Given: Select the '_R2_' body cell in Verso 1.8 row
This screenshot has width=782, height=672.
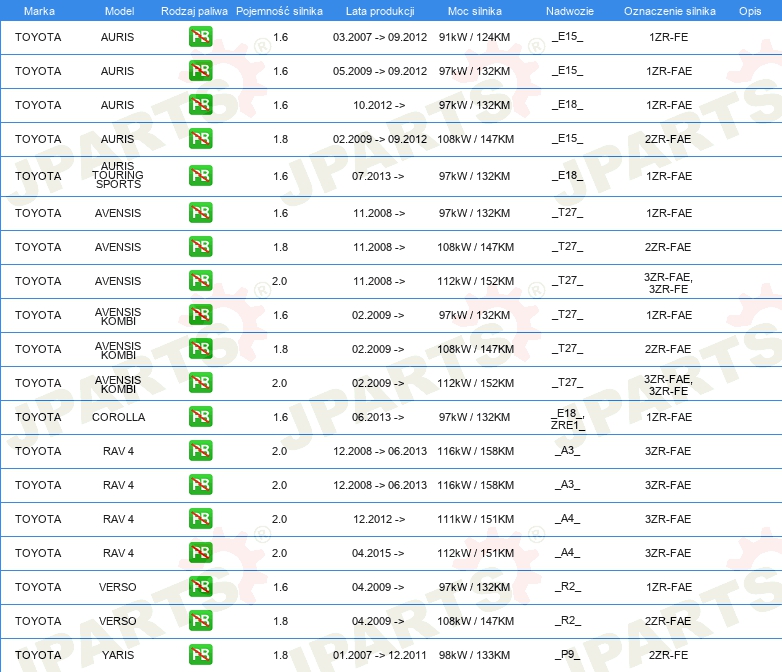Looking at the screenshot, I should (x=568, y=620).
